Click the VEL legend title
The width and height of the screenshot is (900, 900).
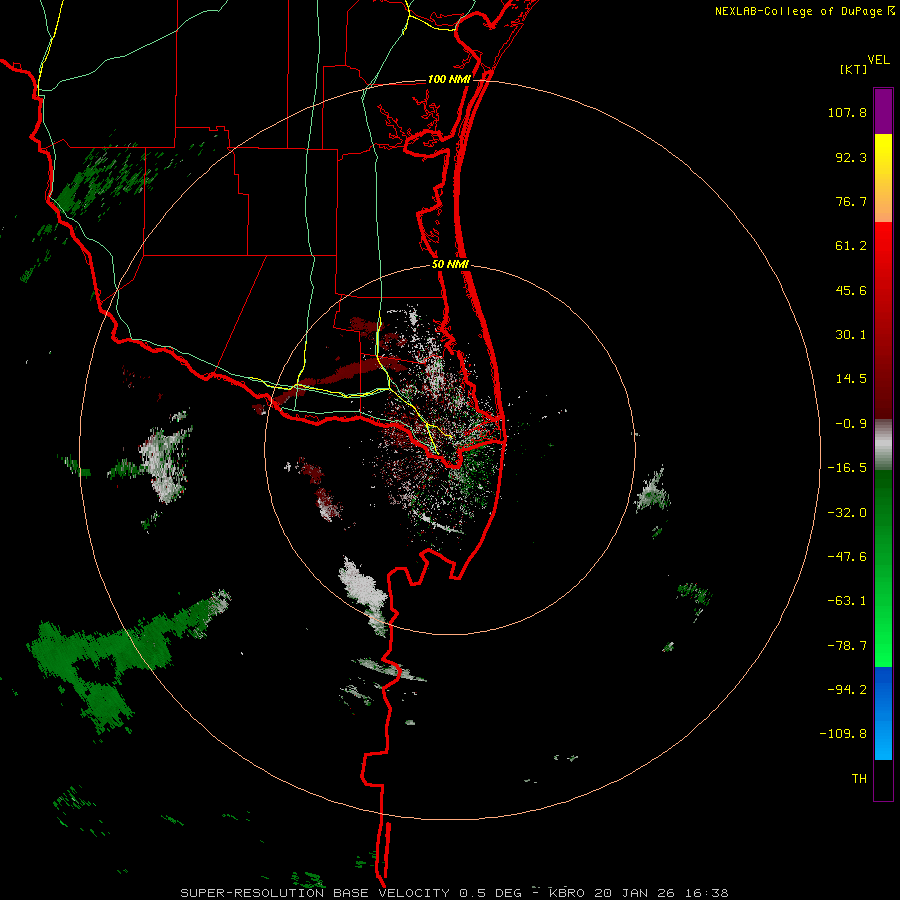(878, 60)
